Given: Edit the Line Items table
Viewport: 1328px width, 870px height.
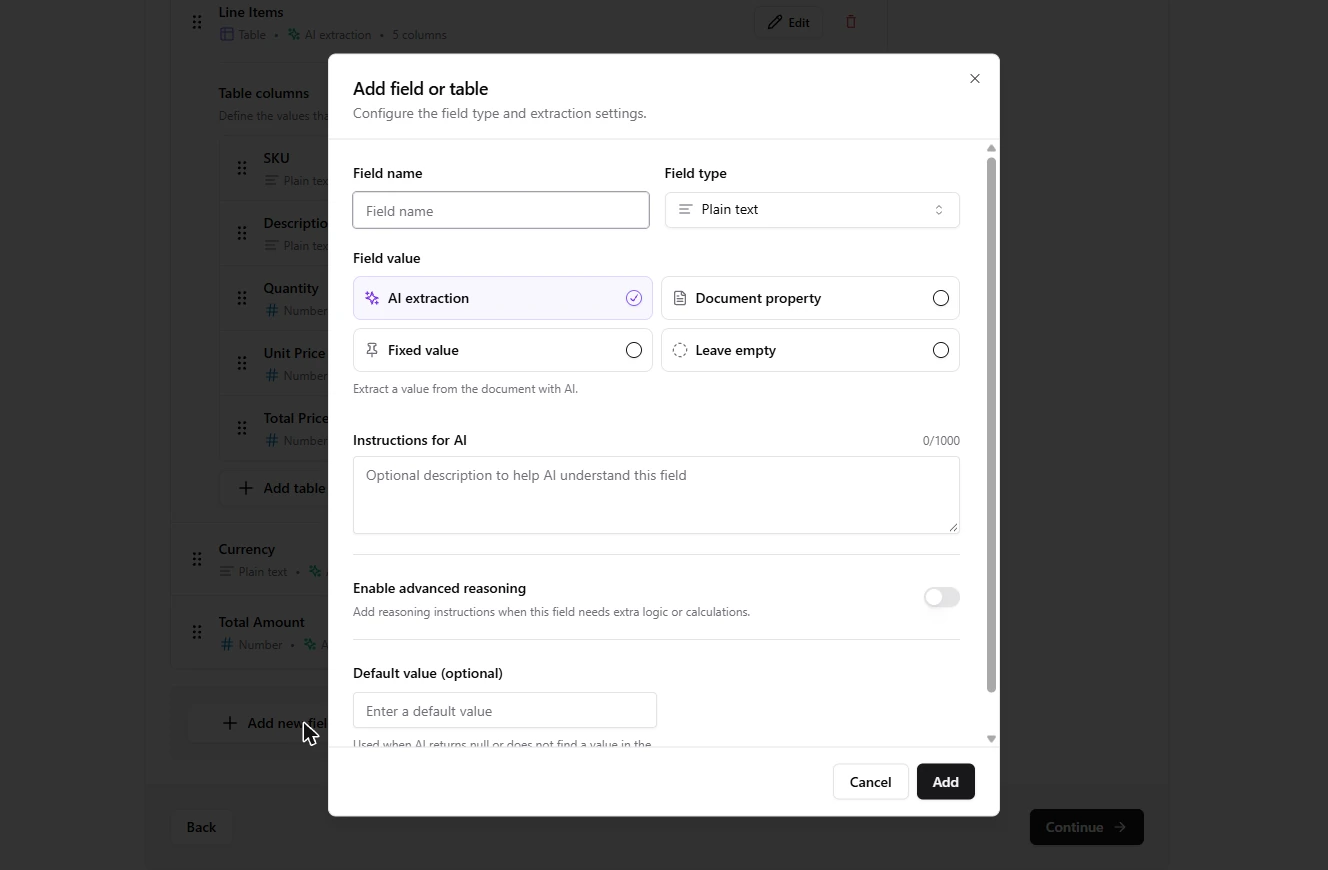Looking at the screenshot, I should click(x=788, y=22).
